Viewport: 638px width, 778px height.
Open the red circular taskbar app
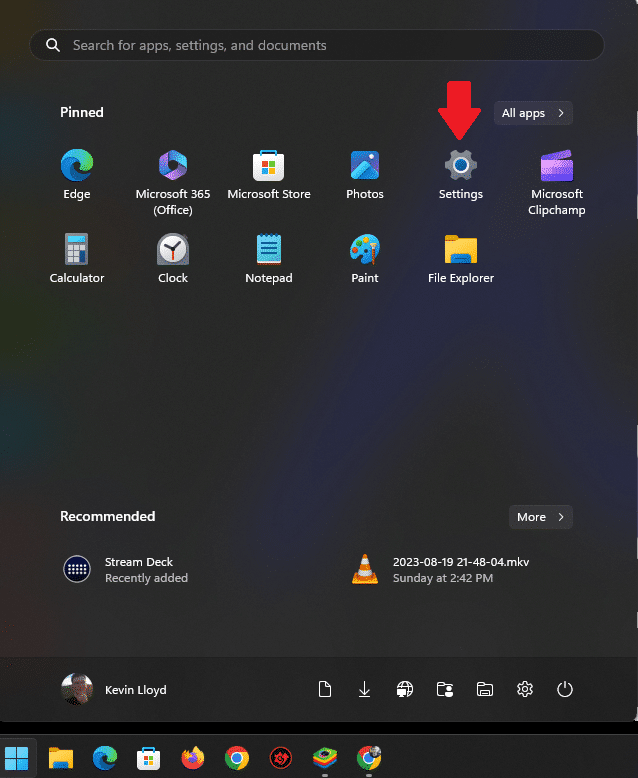[281, 758]
